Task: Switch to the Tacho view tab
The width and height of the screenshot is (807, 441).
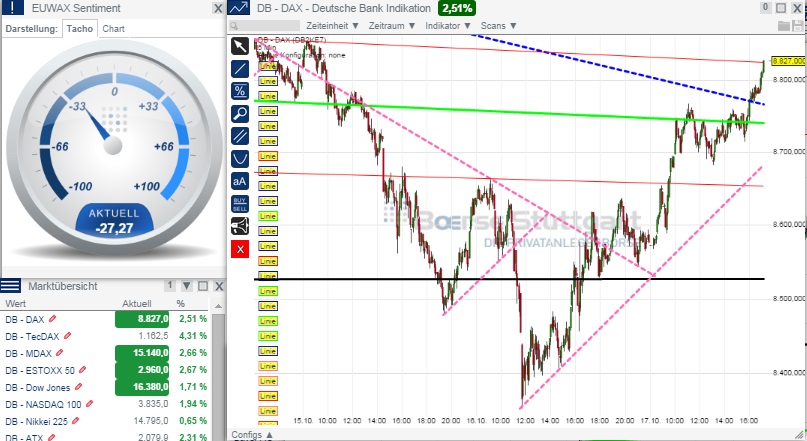Action: click(x=80, y=29)
